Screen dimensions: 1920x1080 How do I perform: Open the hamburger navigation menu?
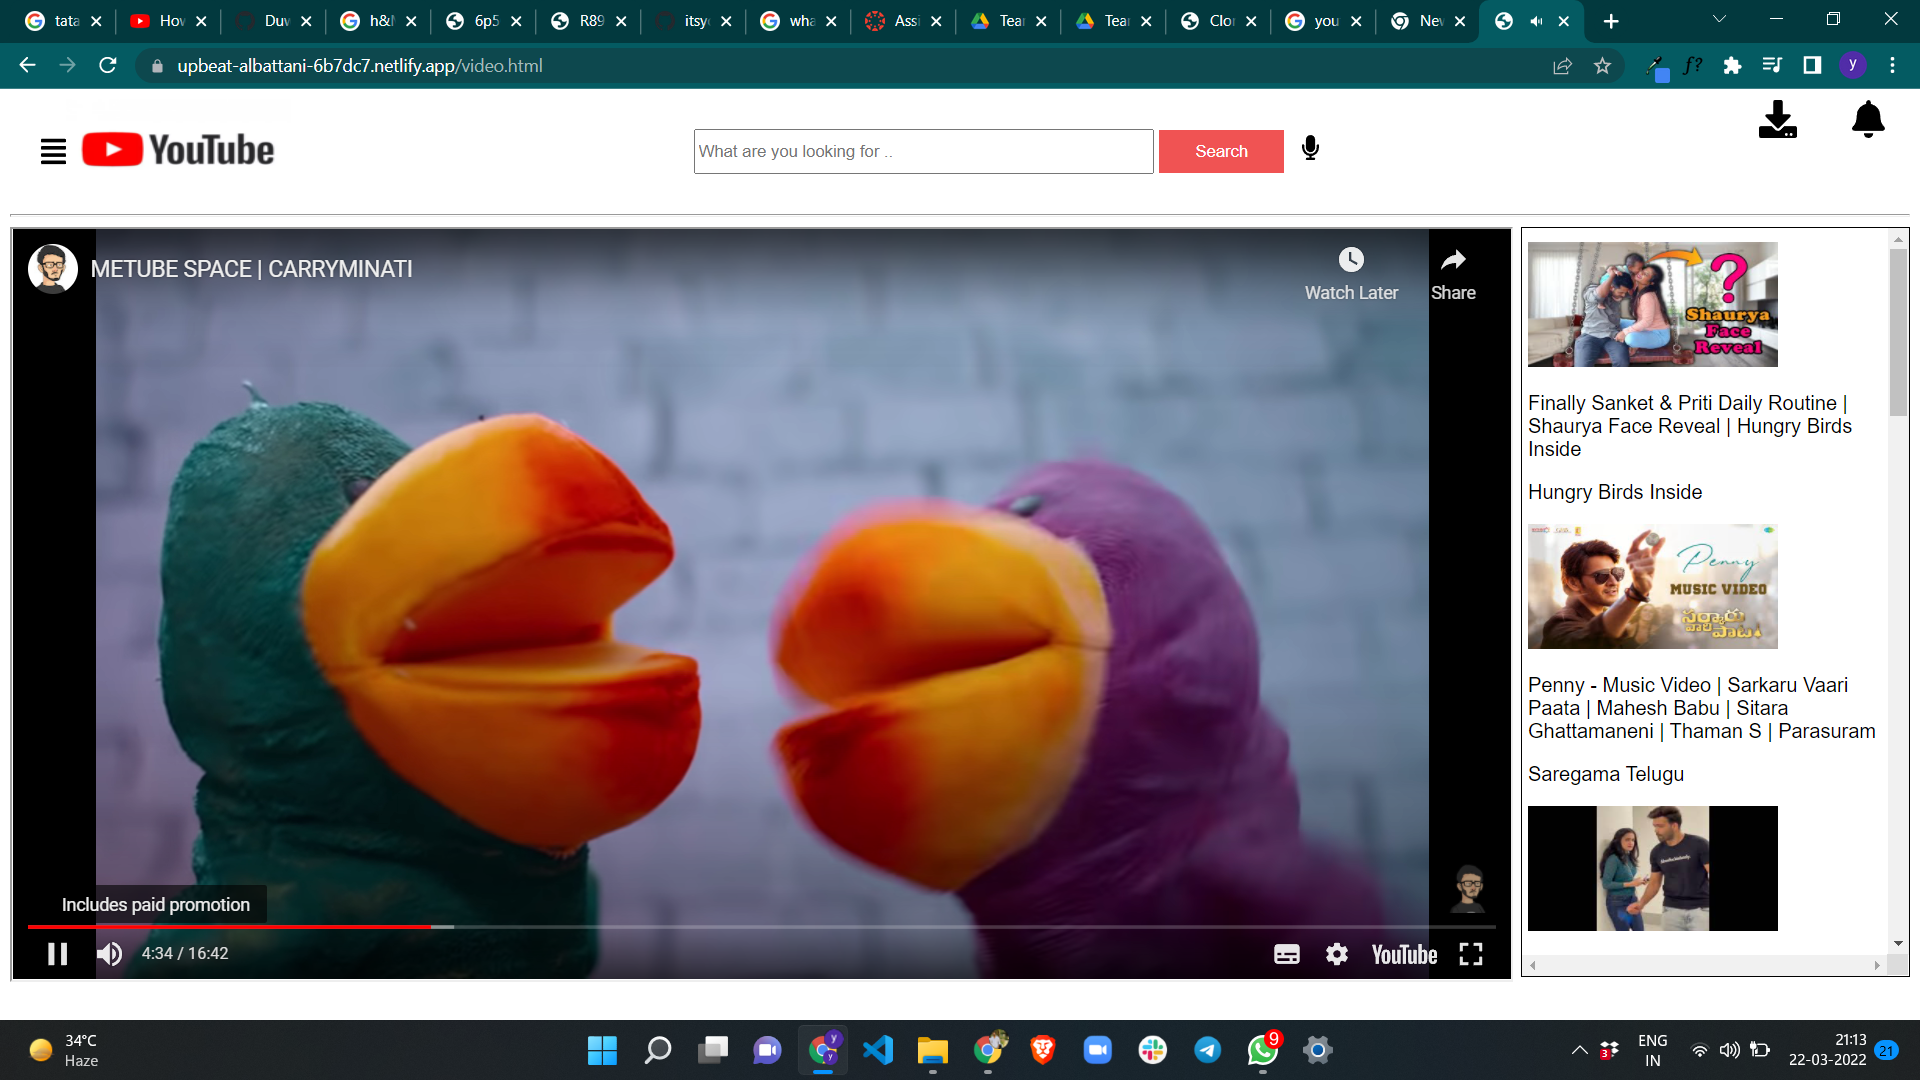point(53,150)
